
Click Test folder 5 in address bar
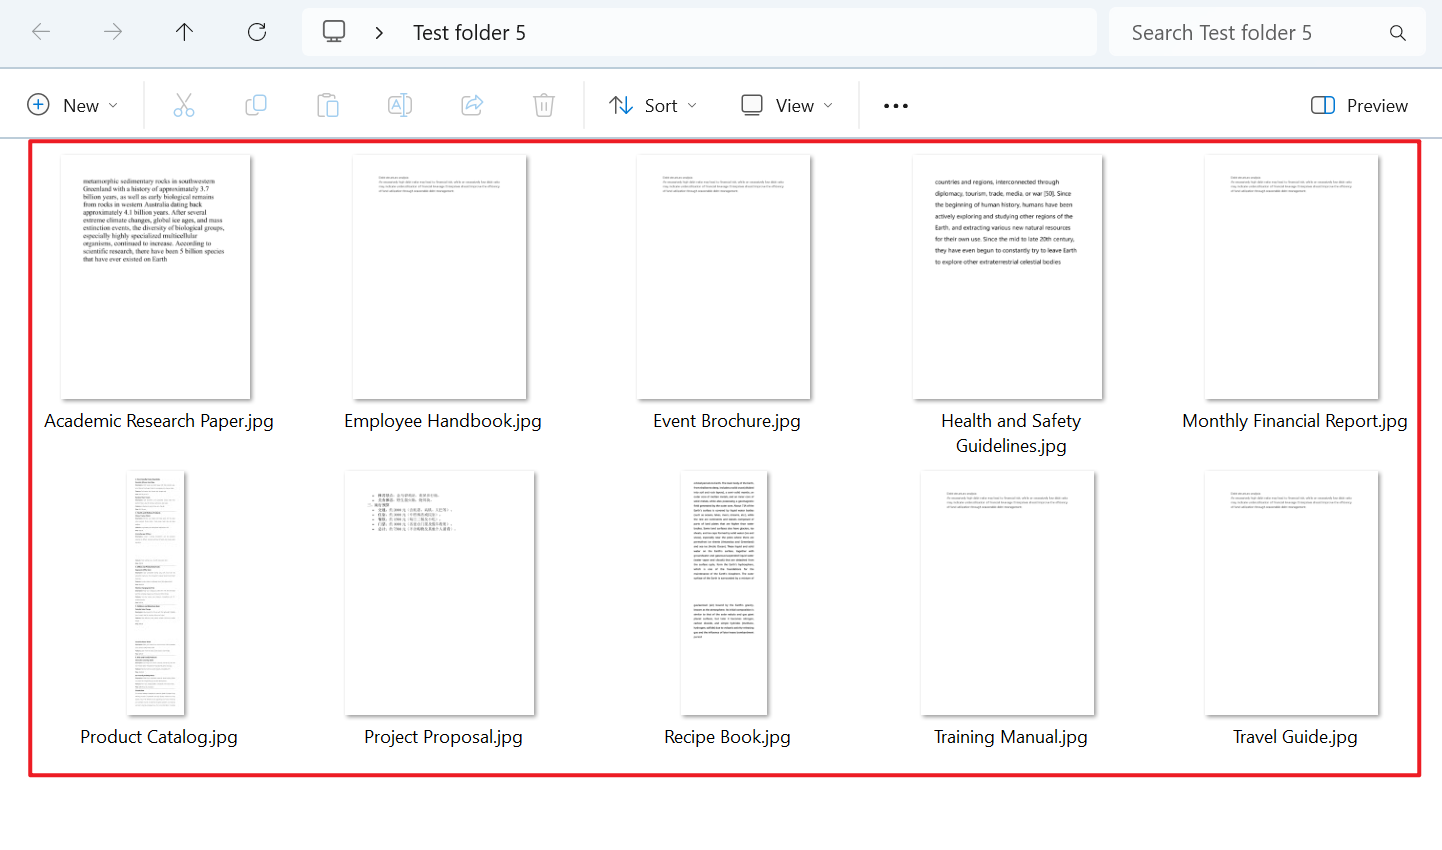(469, 33)
